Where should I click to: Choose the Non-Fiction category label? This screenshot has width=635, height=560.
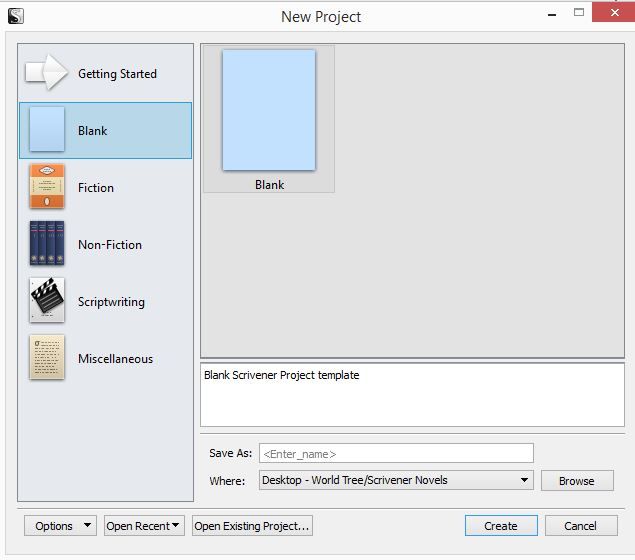tap(110, 245)
